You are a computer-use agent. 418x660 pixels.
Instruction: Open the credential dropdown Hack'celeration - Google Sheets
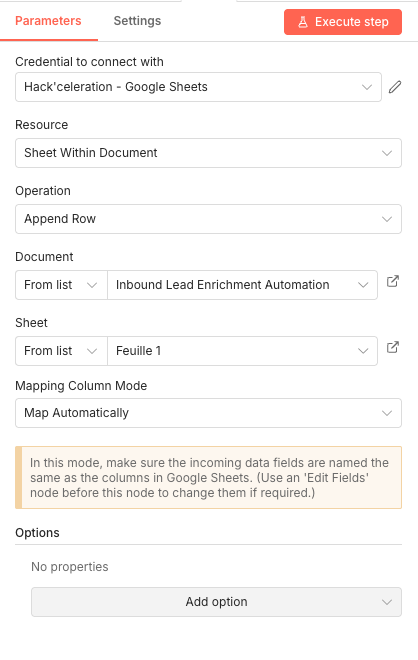point(198,87)
